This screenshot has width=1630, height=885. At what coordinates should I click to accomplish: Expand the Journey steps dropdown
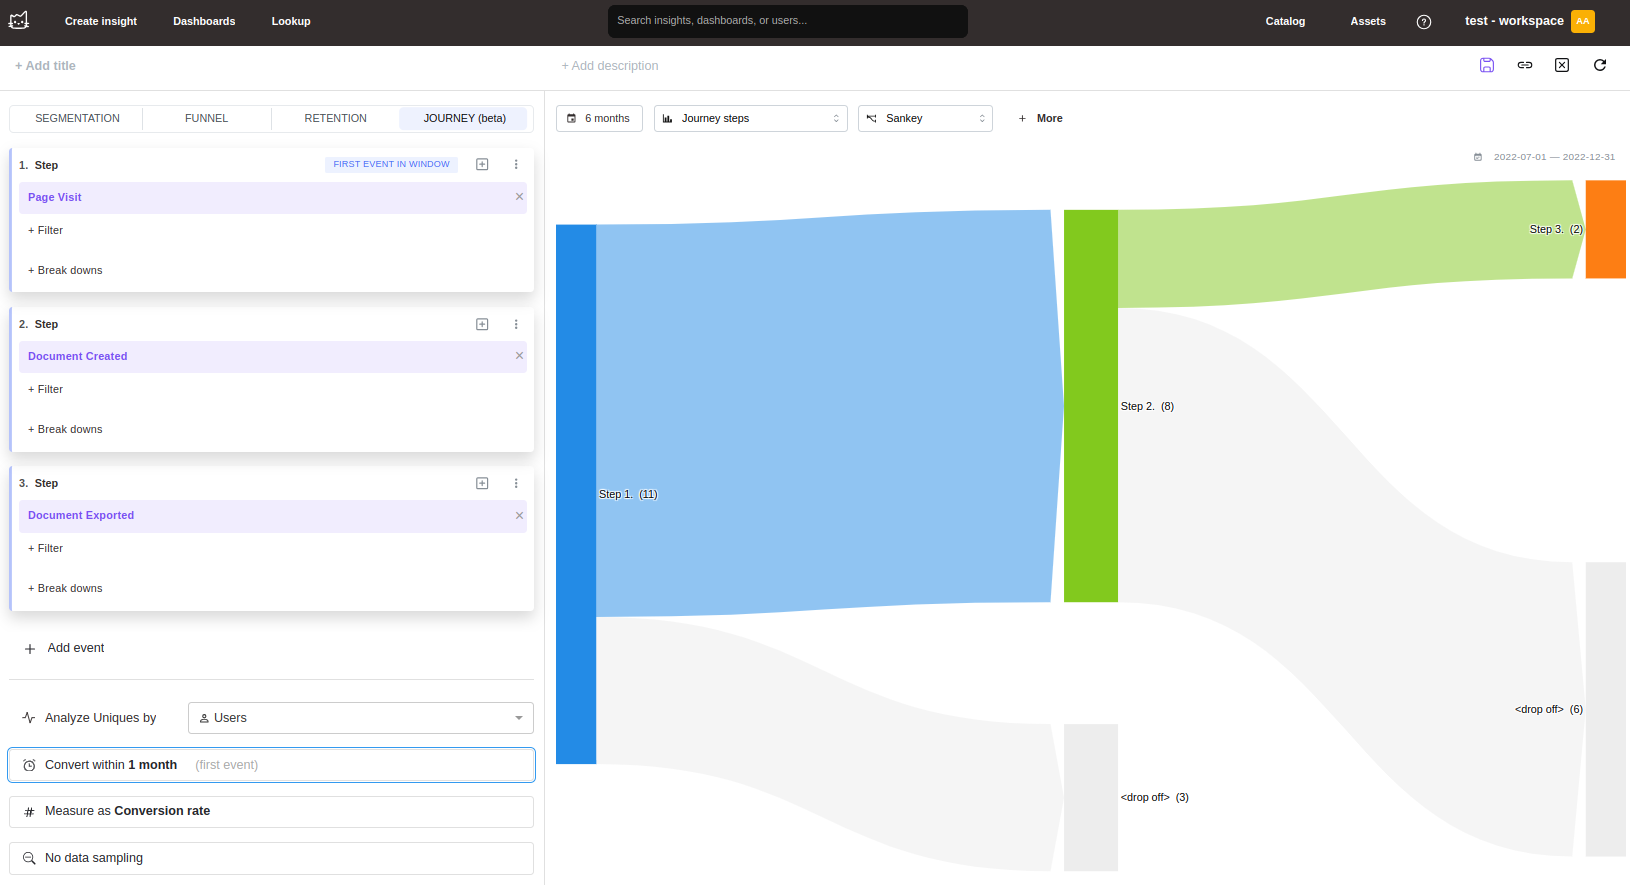[750, 119]
